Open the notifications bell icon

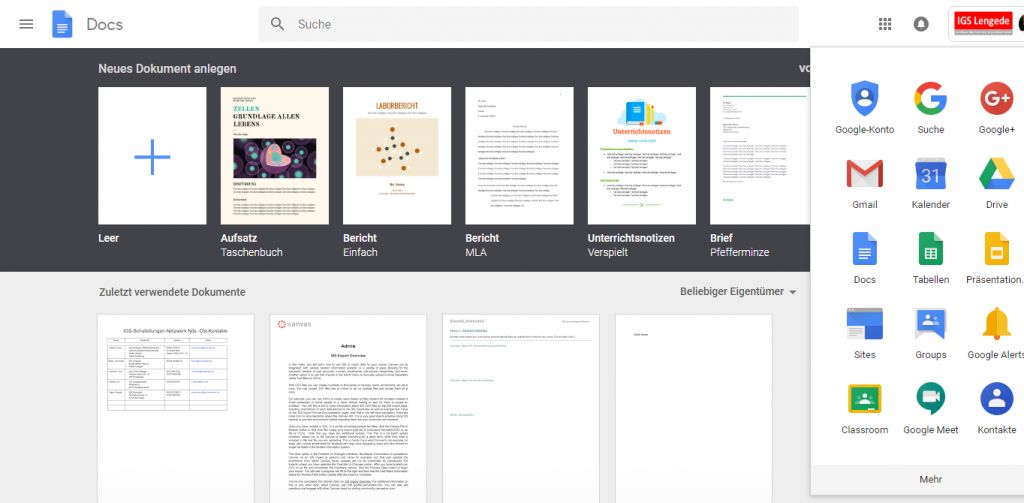click(x=921, y=24)
